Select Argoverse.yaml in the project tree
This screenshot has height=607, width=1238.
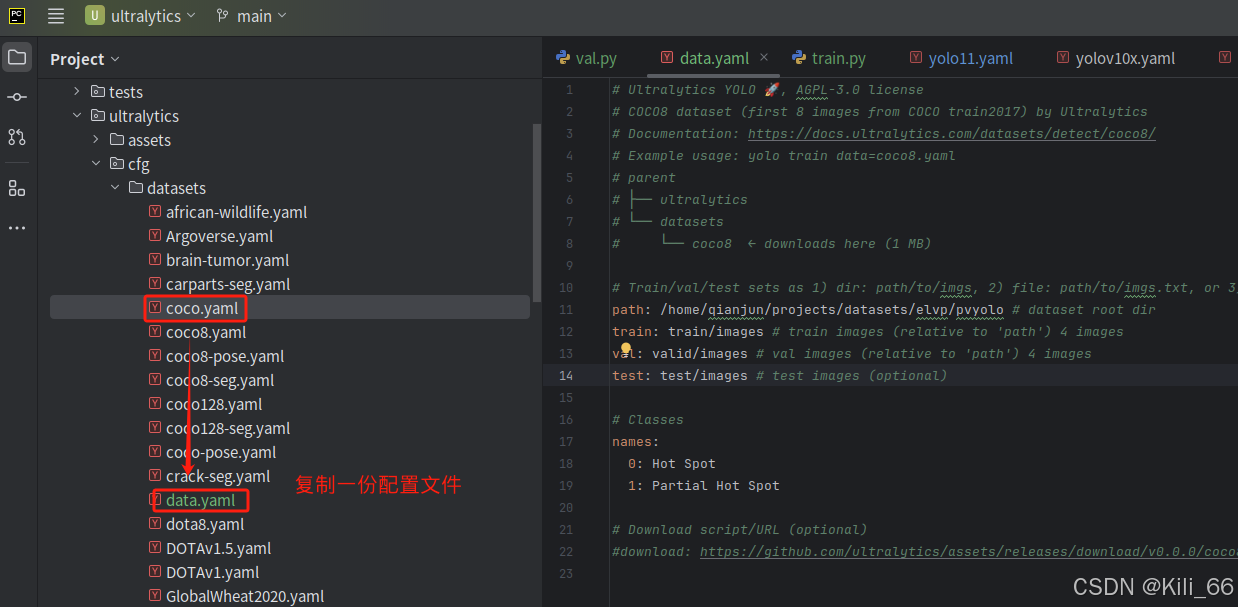[219, 236]
